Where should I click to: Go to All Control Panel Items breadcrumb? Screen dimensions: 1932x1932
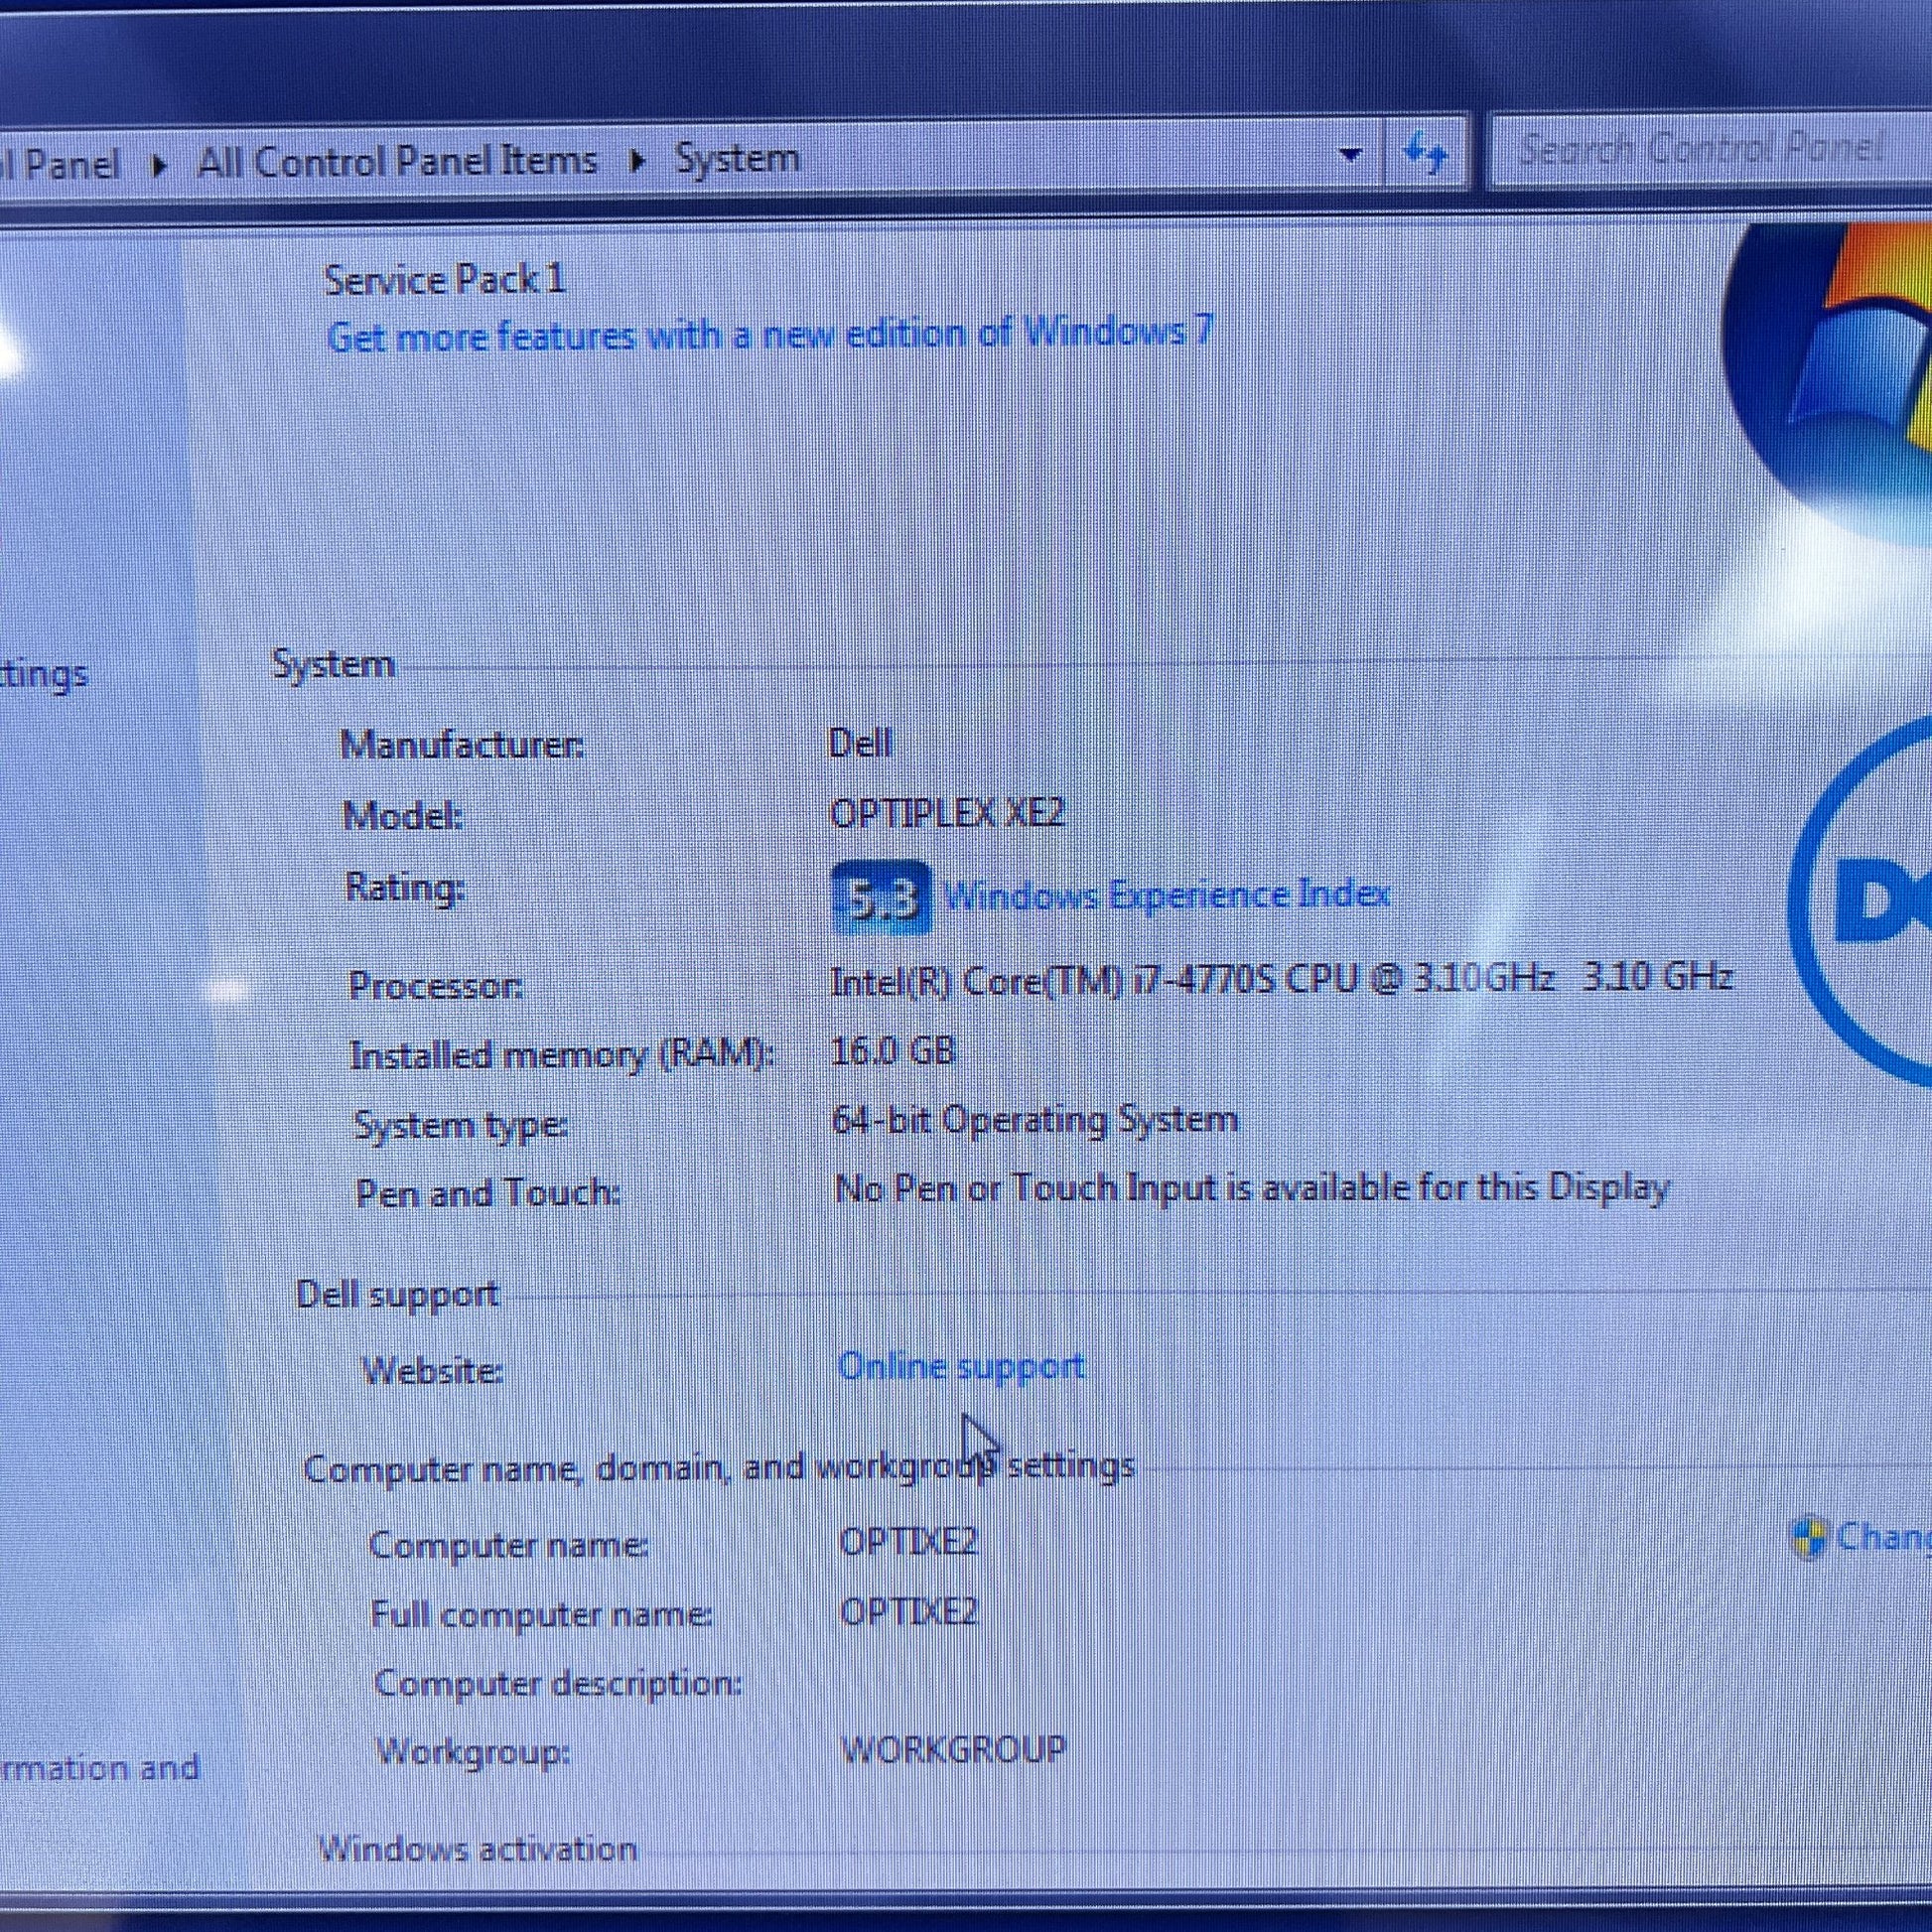coord(396,161)
